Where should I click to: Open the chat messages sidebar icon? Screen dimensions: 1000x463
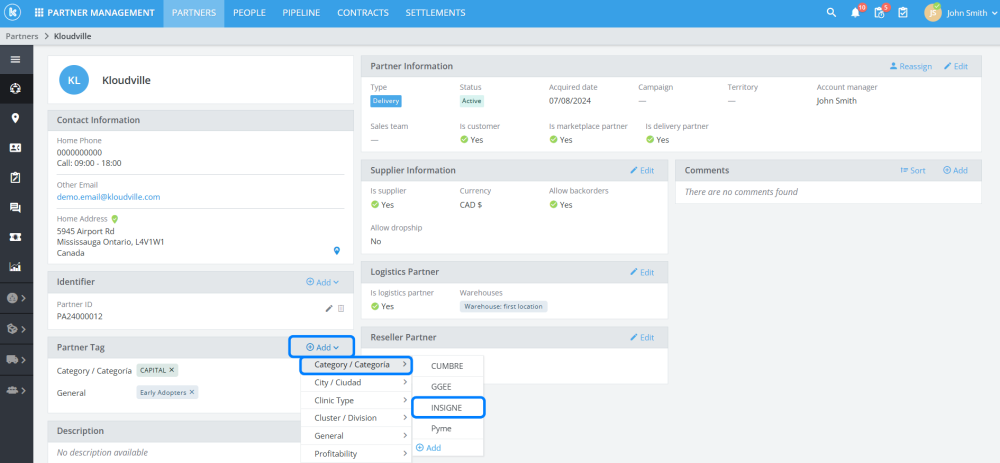click(x=16, y=207)
